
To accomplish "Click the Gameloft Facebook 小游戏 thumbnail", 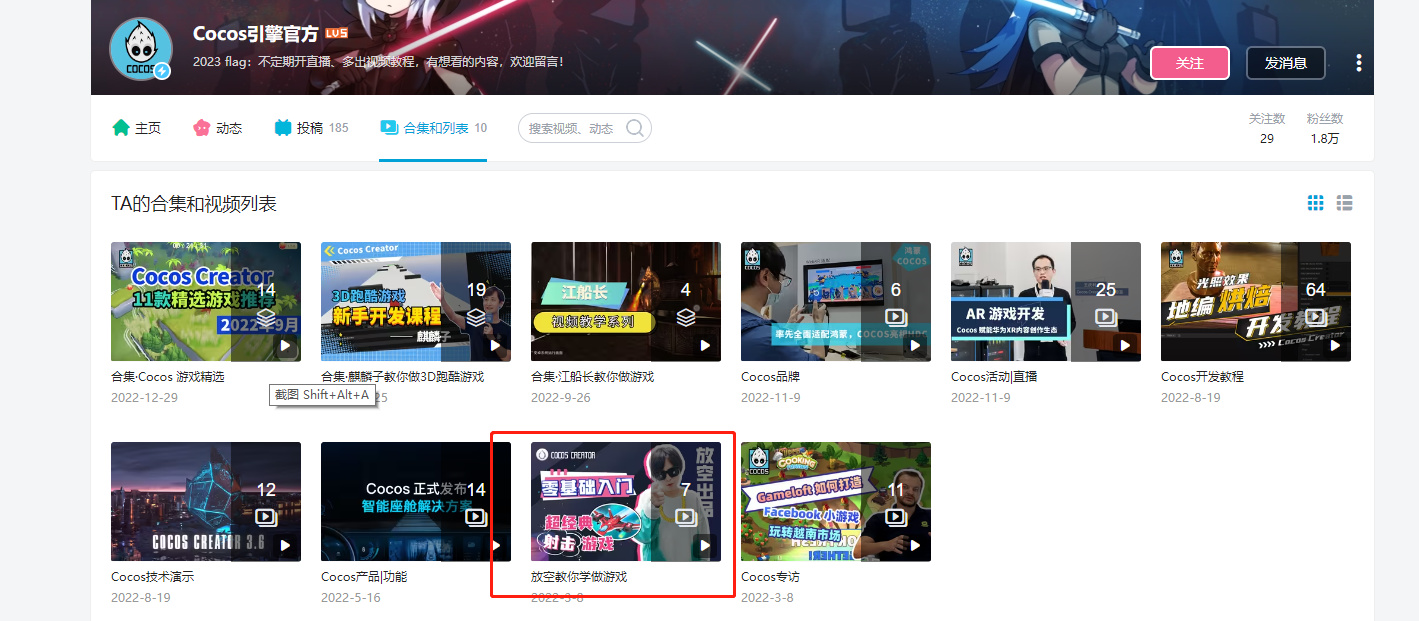I will [x=836, y=501].
